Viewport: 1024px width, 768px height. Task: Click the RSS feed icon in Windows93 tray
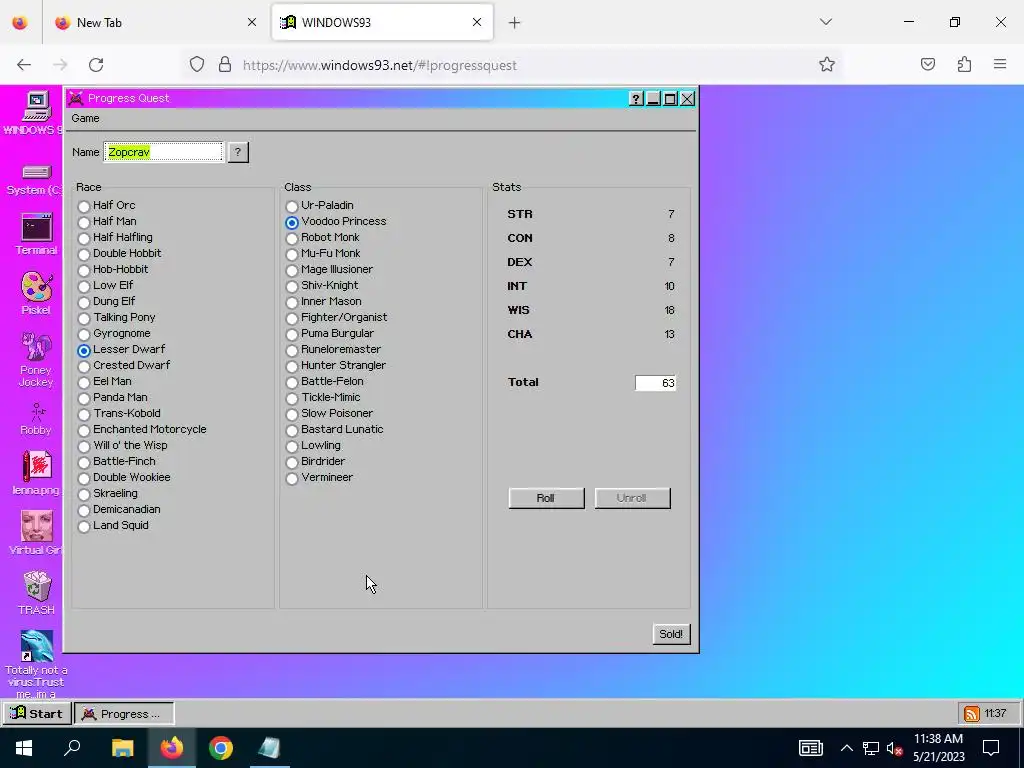tap(972, 714)
